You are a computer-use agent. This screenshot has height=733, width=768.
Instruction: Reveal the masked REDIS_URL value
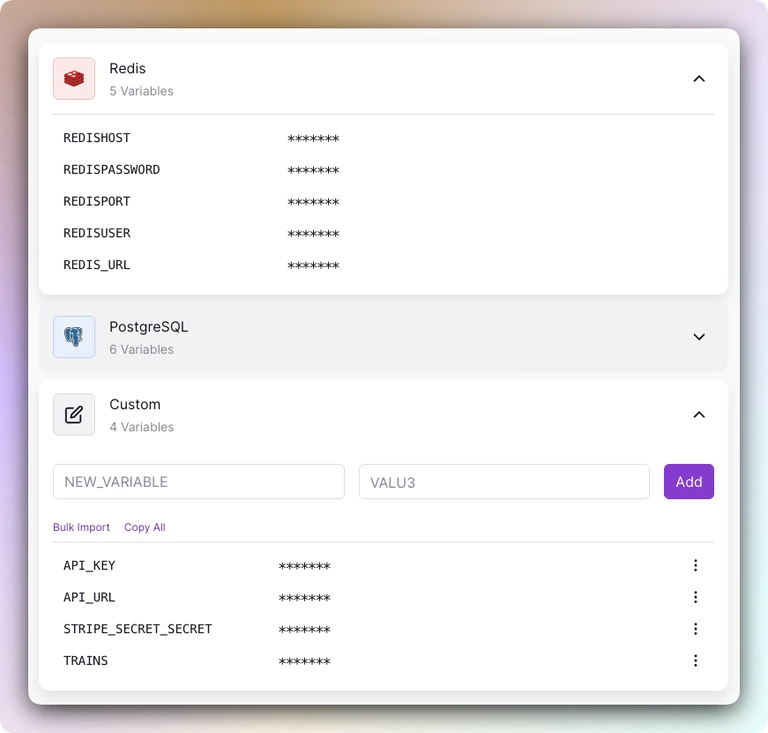coord(313,265)
